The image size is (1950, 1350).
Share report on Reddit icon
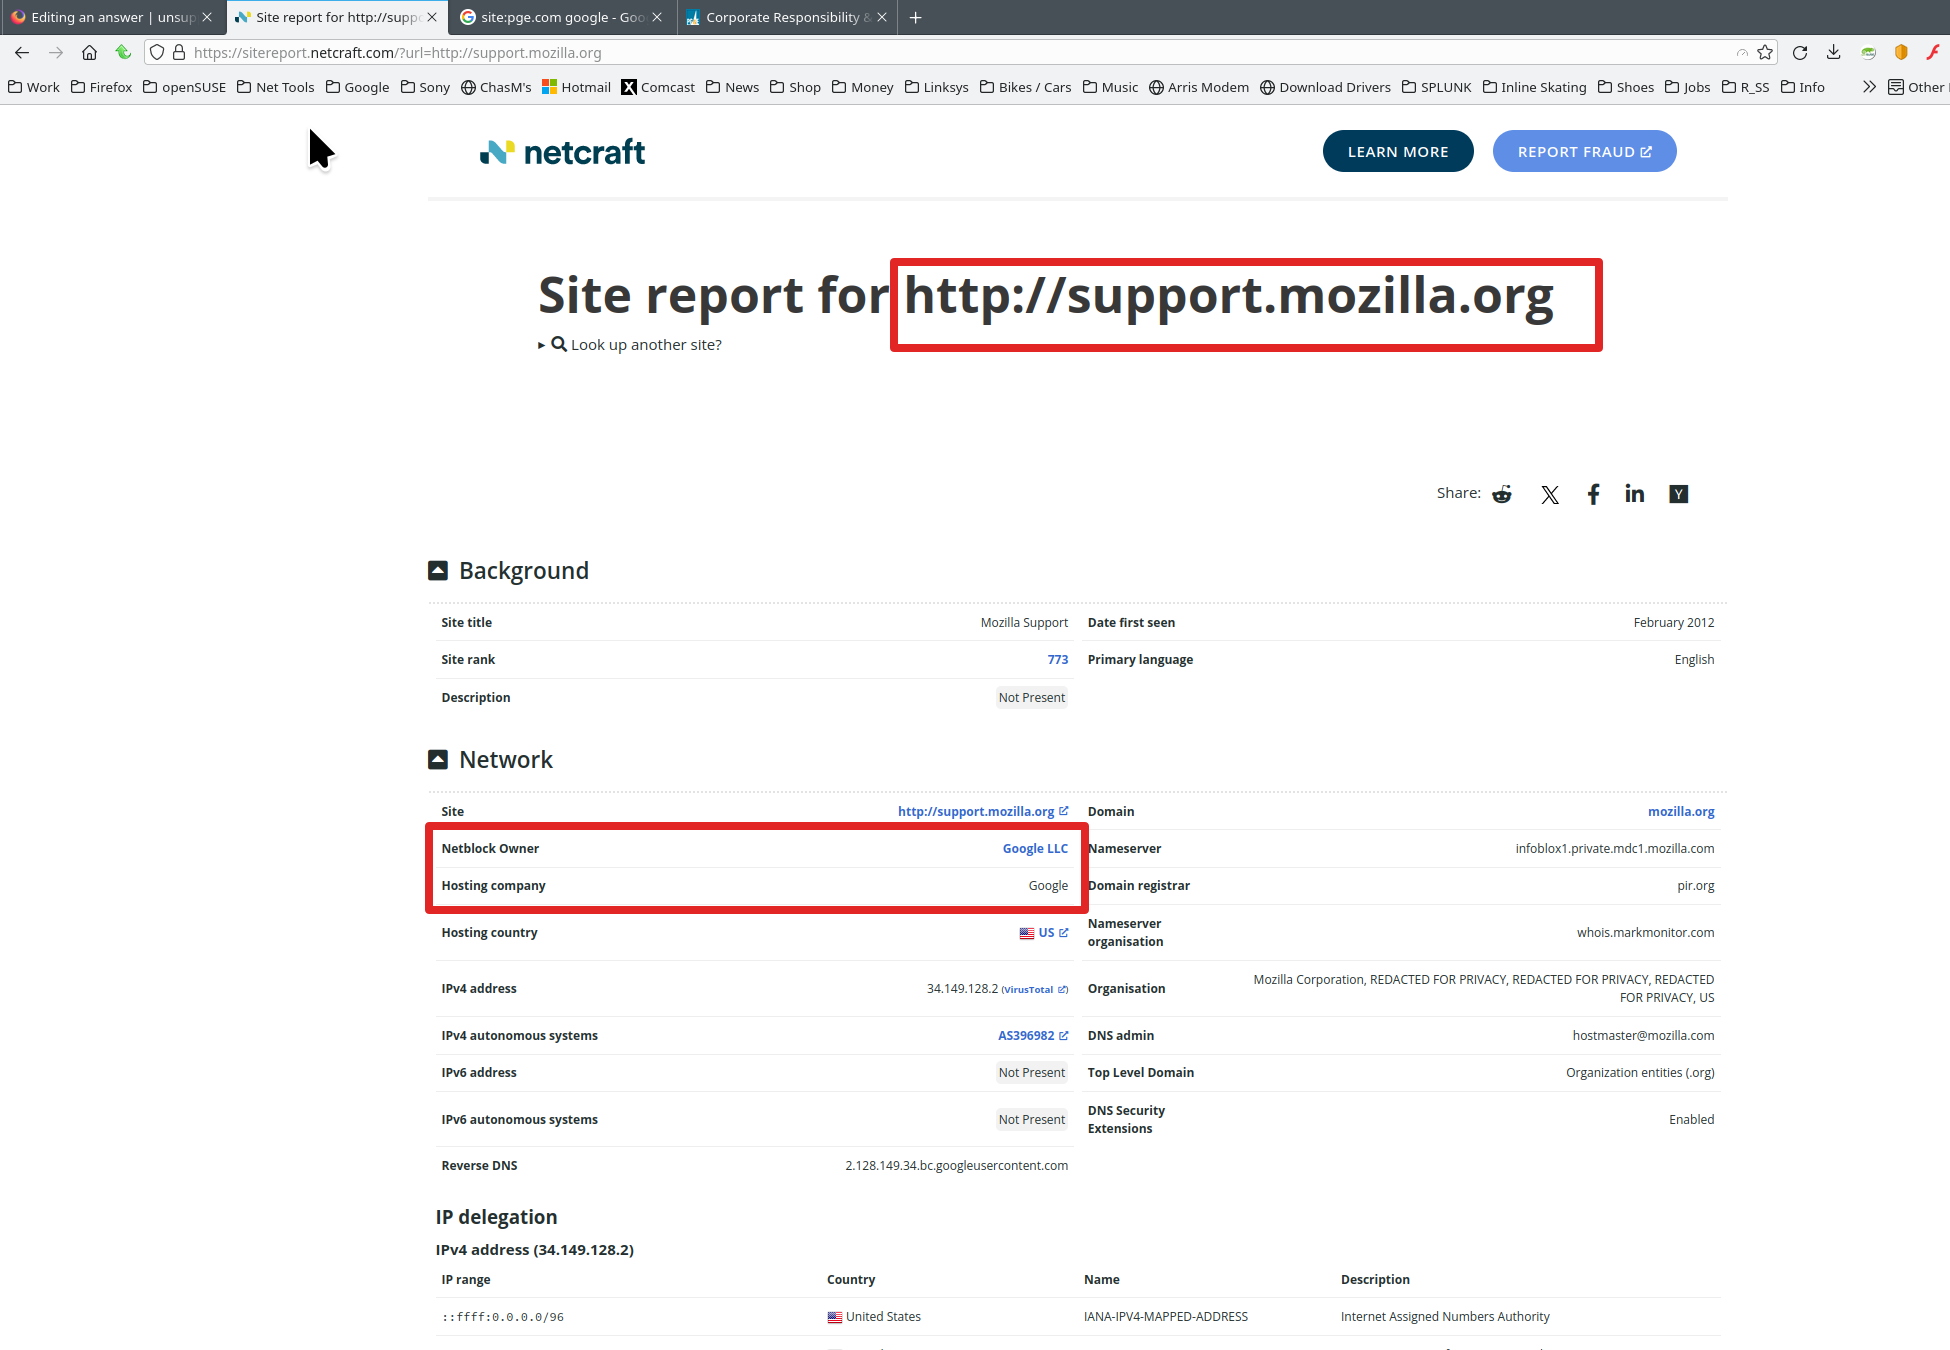[1502, 494]
